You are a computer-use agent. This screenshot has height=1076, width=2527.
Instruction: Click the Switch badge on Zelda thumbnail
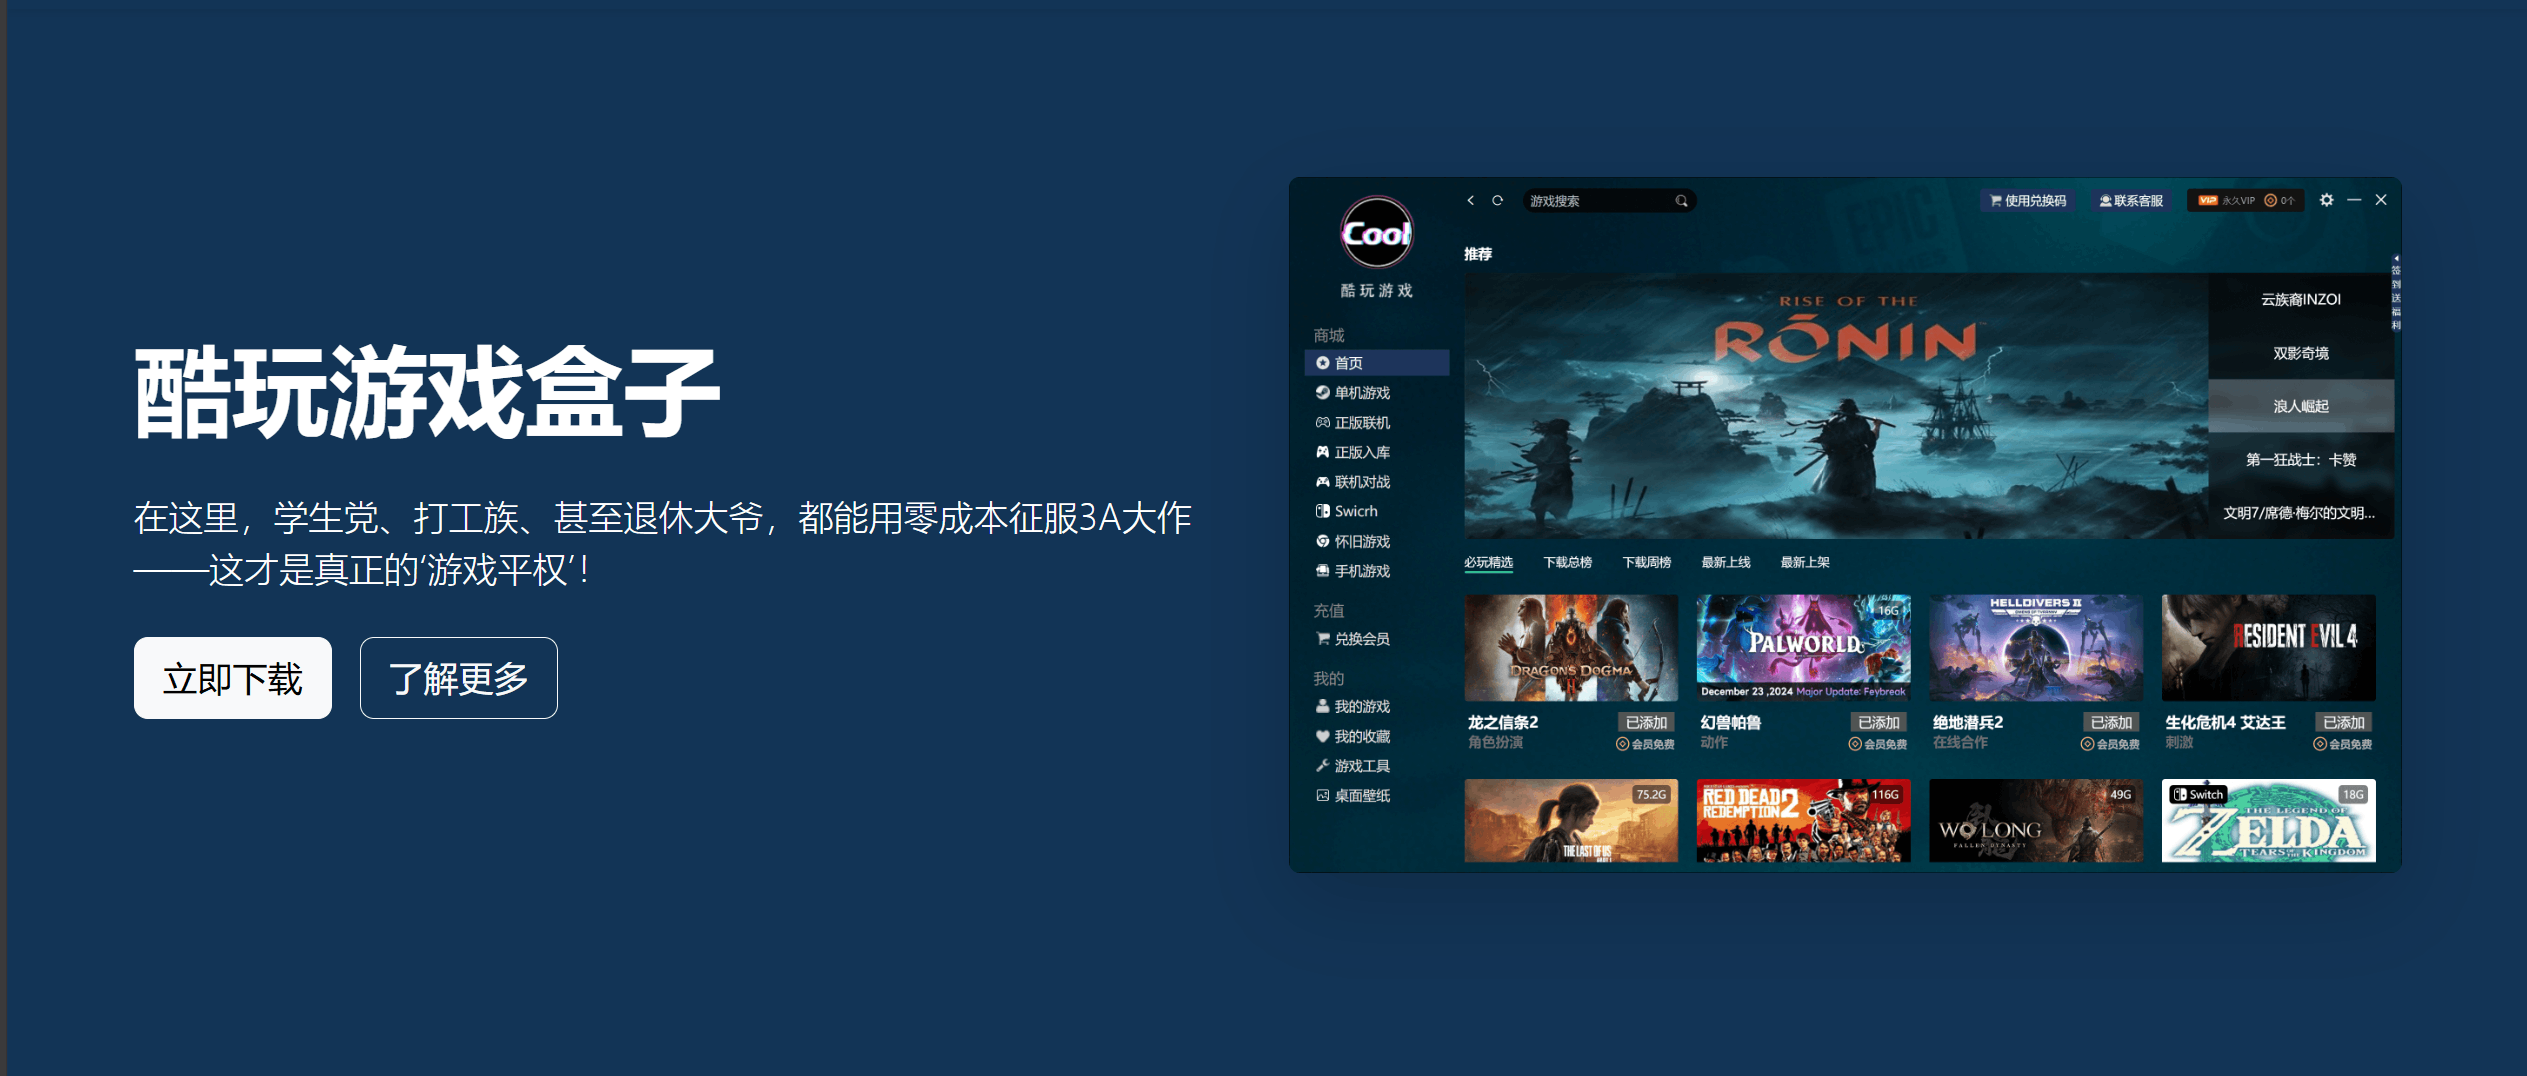[x=2197, y=795]
